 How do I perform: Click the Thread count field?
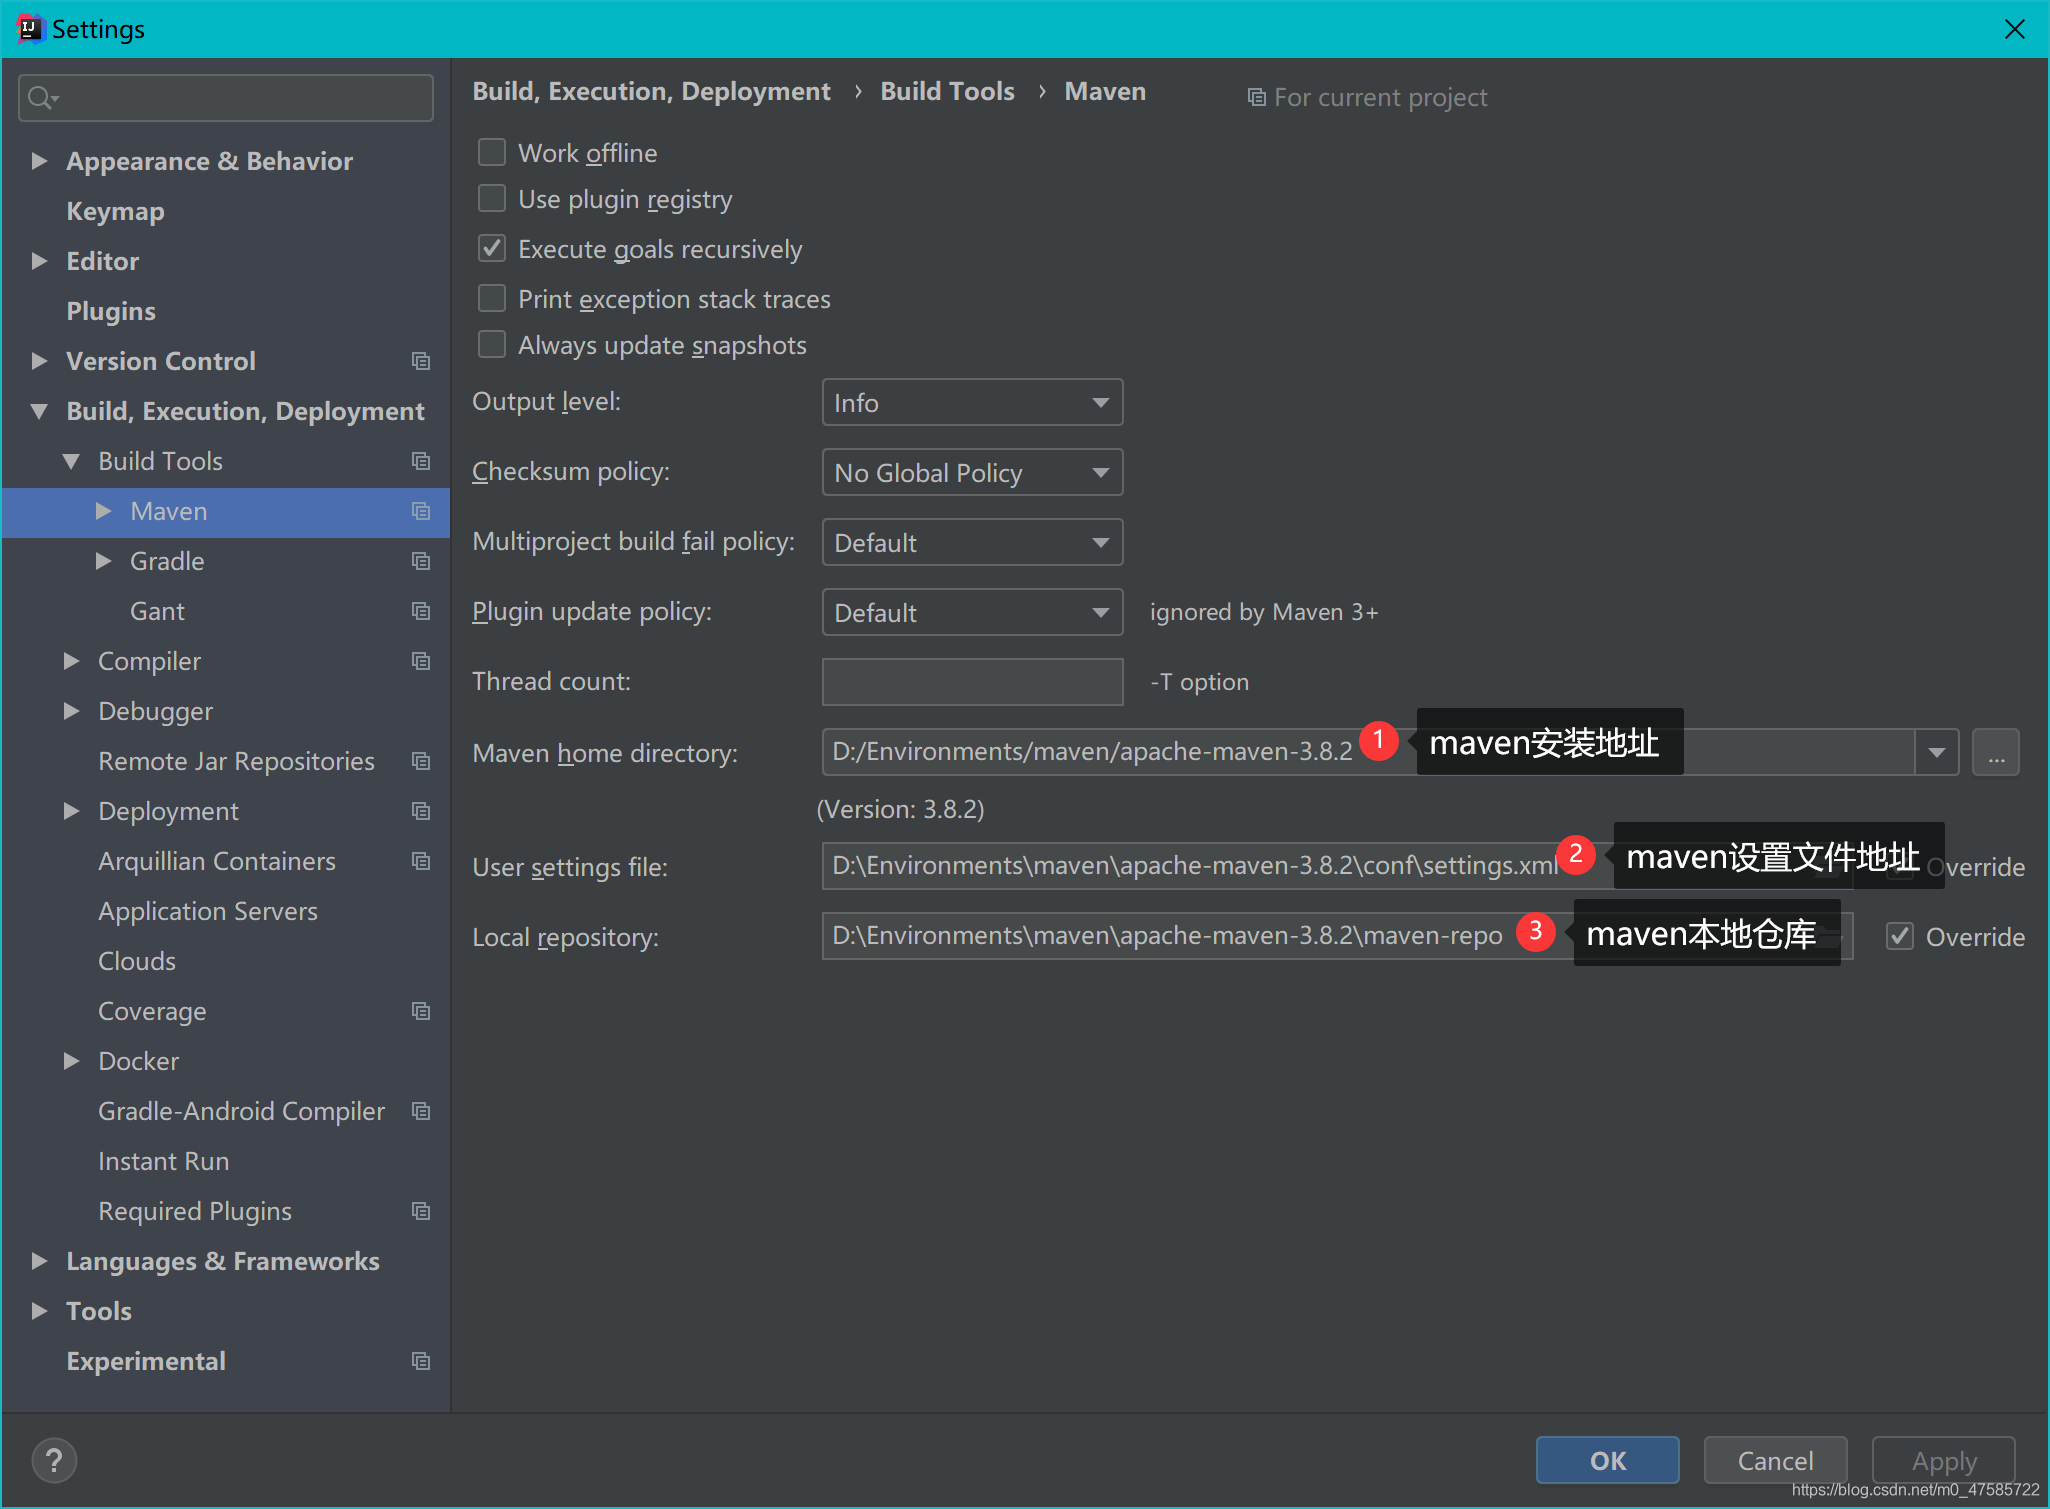[x=972, y=682]
